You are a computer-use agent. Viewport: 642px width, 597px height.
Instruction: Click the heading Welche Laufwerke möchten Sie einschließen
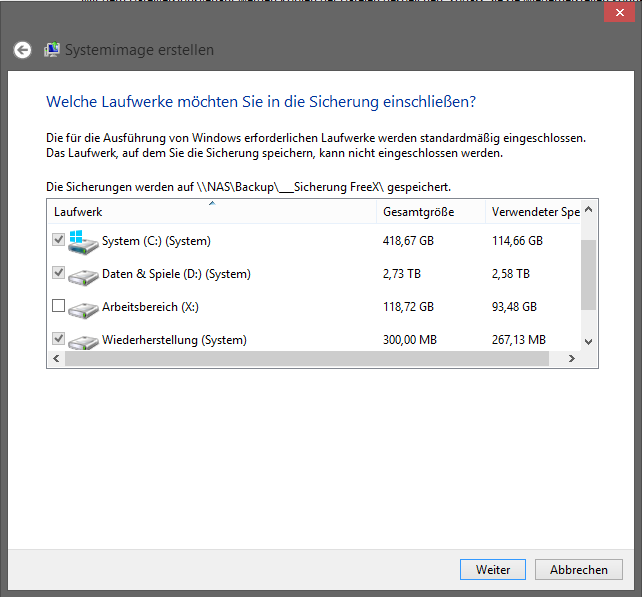(261, 102)
